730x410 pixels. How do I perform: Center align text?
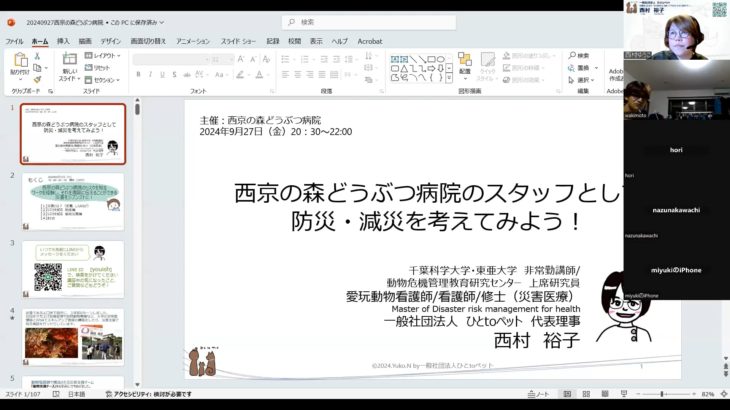(x=297, y=74)
